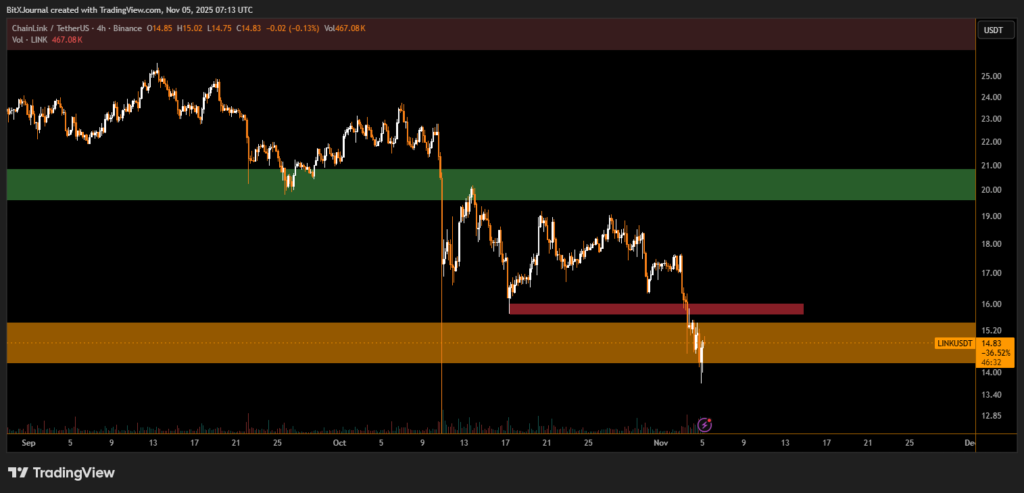Click the Vol · LINK indicator legend
1024x493 pixels.
pos(26,39)
